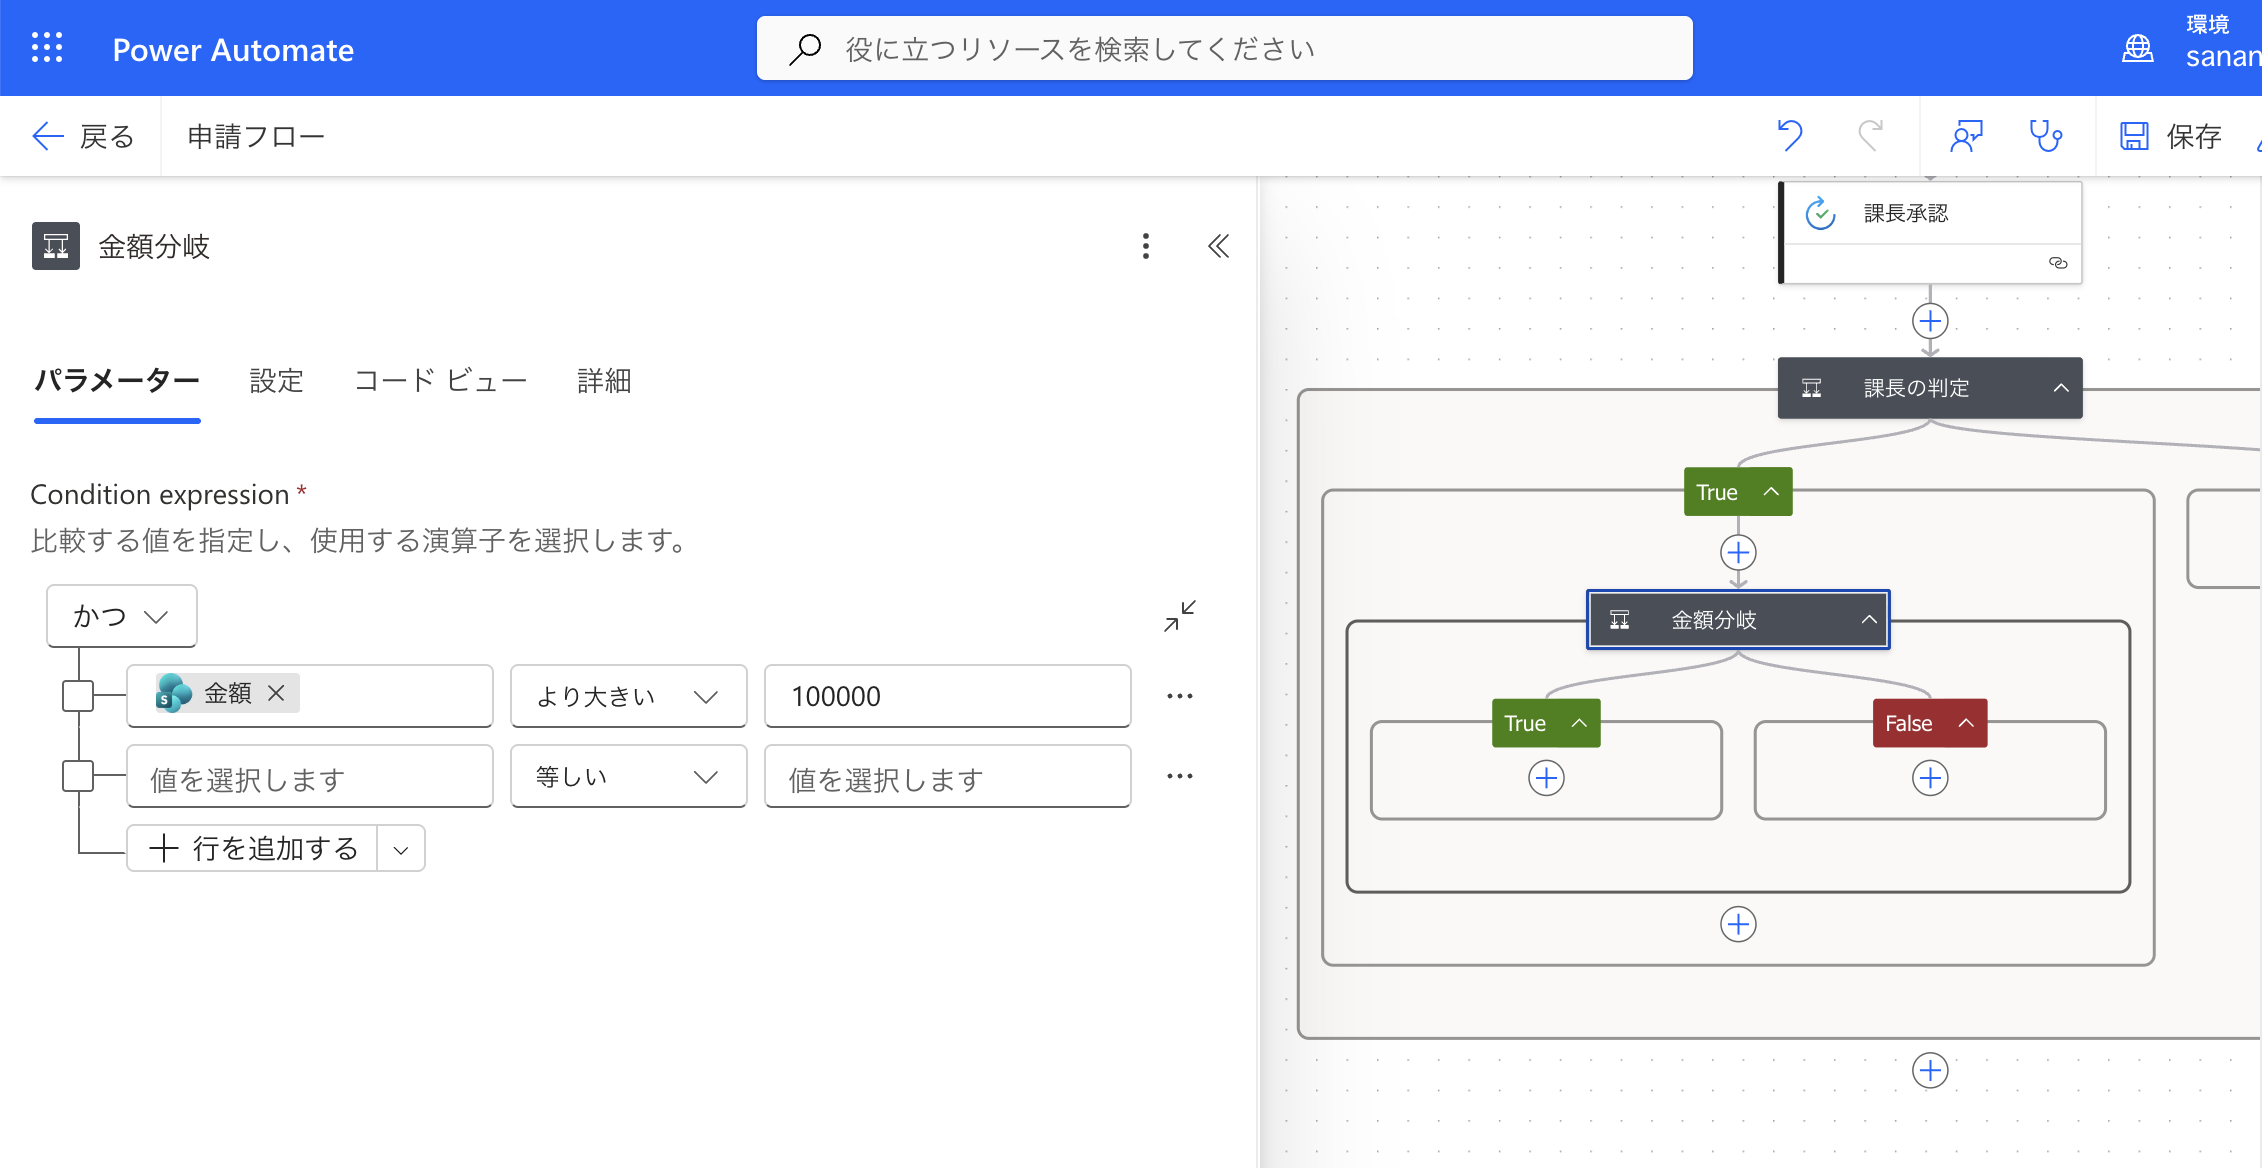Check the 金額 condition row checkbox

pyautogui.click(x=78, y=695)
